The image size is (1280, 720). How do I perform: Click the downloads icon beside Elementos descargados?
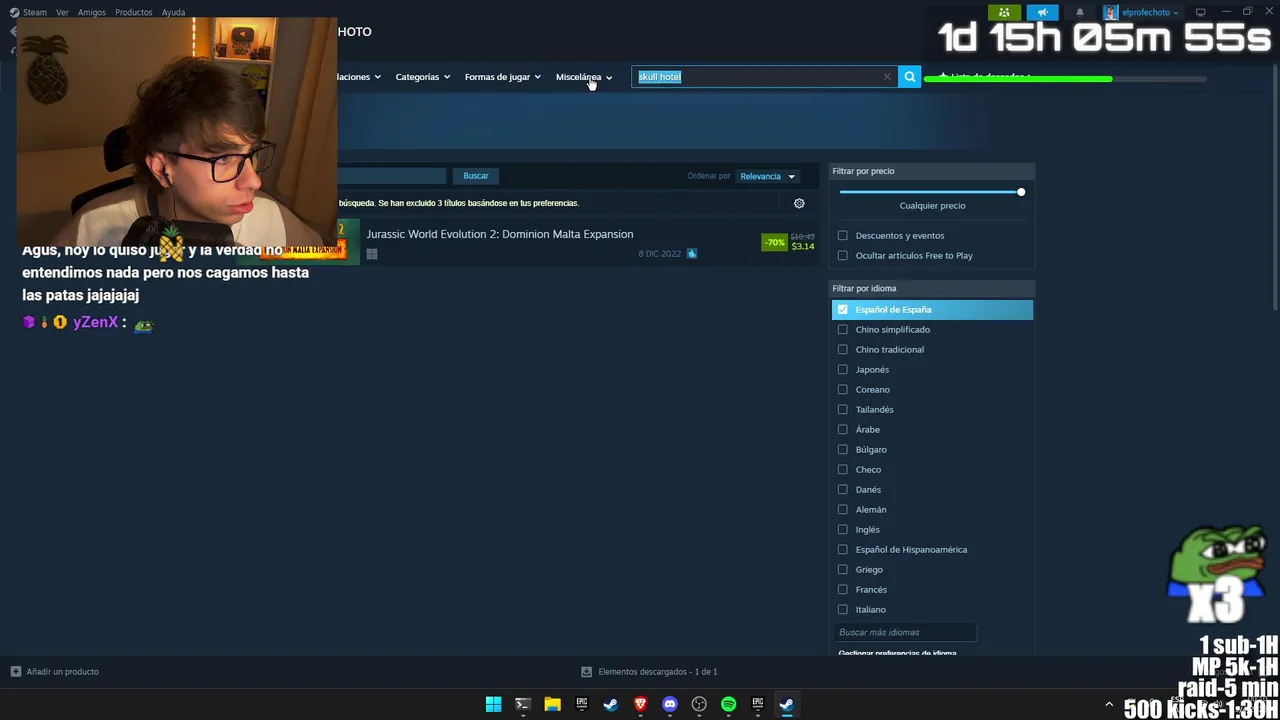coord(587,672)
